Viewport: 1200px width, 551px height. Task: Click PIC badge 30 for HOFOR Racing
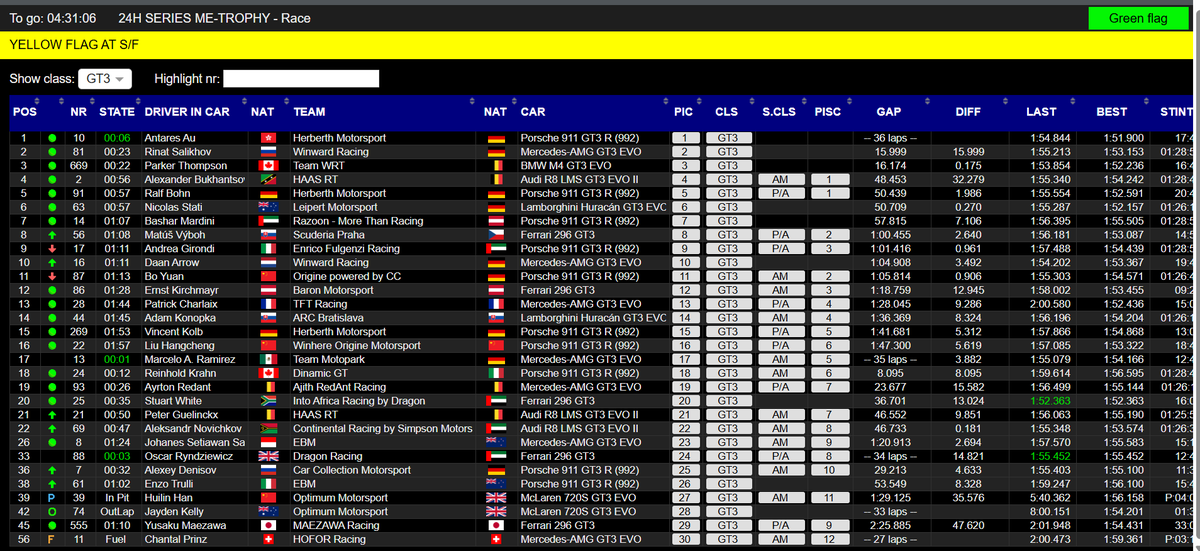pos(684,539)
